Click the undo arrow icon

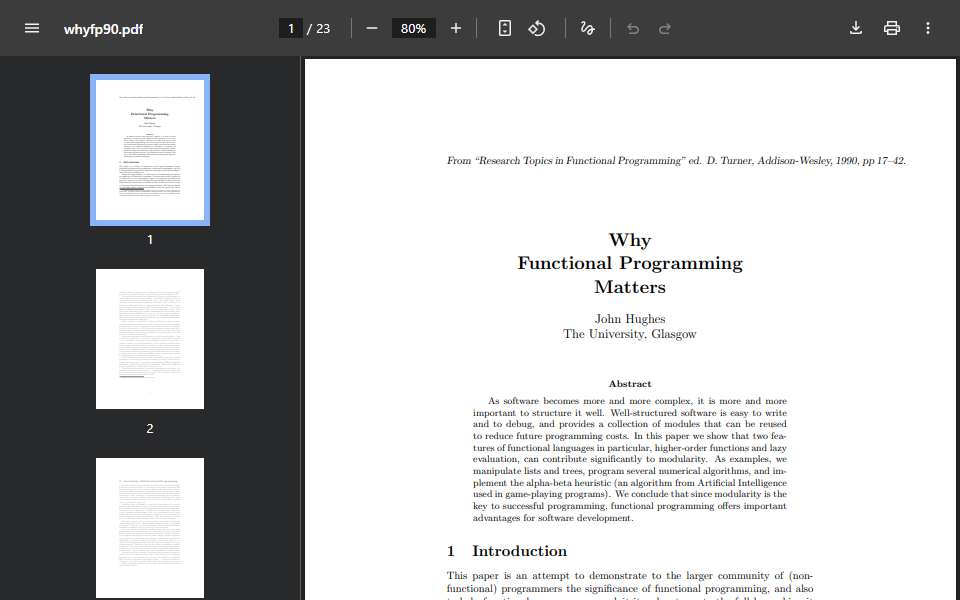633,29
